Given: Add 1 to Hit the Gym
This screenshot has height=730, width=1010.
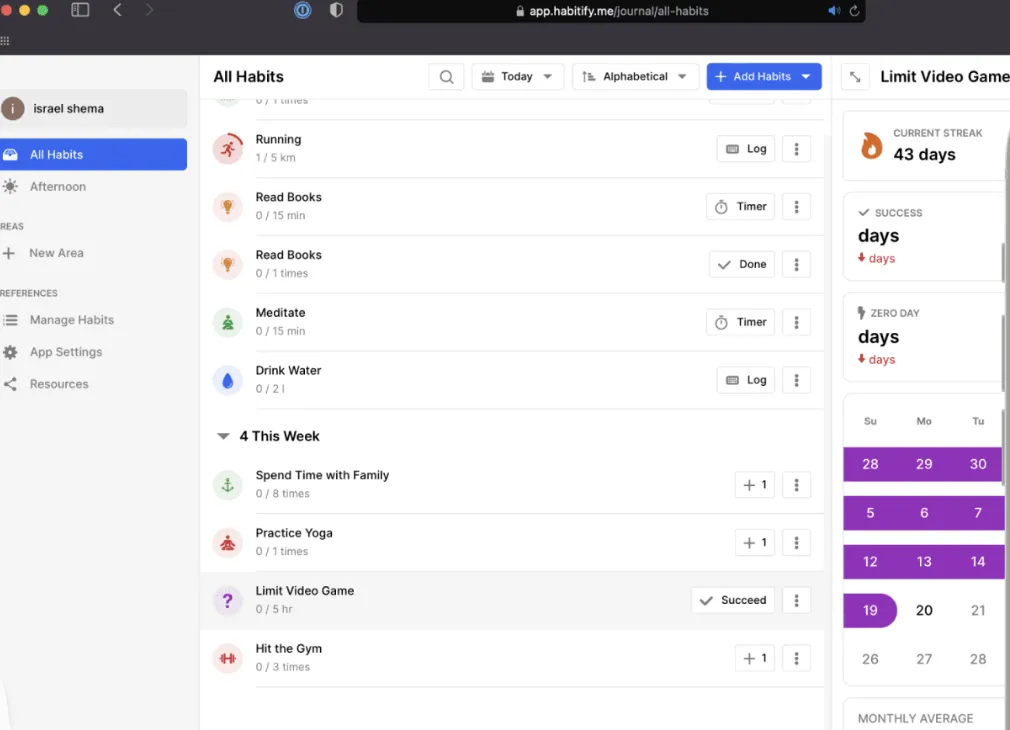Looking at the screenshot, I should pyautogui.click(x=755, y=658).
